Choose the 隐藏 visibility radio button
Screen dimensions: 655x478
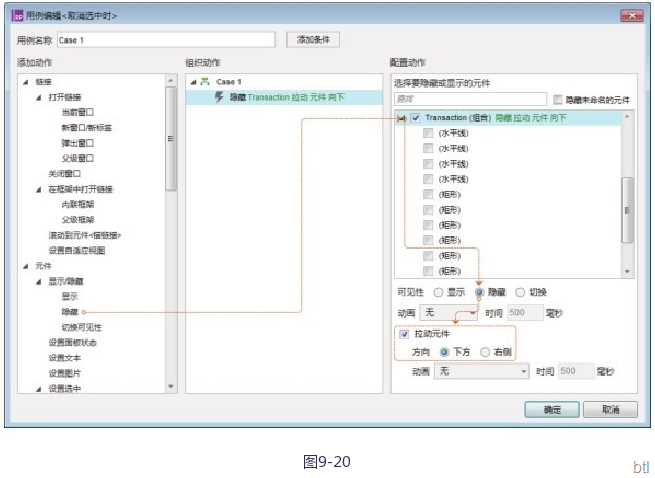(x=479, y=292)
